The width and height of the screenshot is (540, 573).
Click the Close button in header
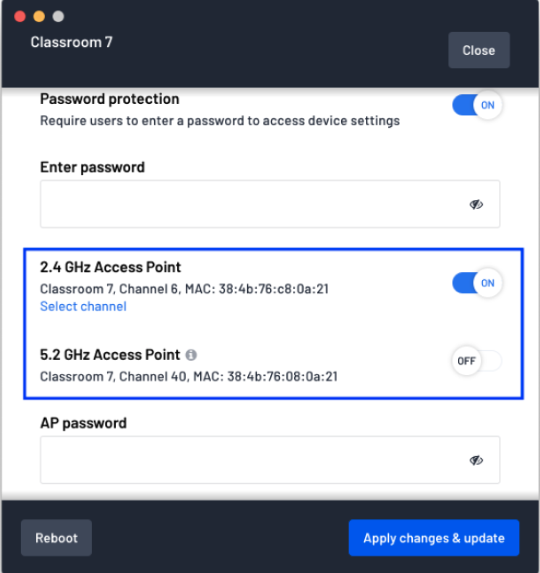(x=479, y=50)
